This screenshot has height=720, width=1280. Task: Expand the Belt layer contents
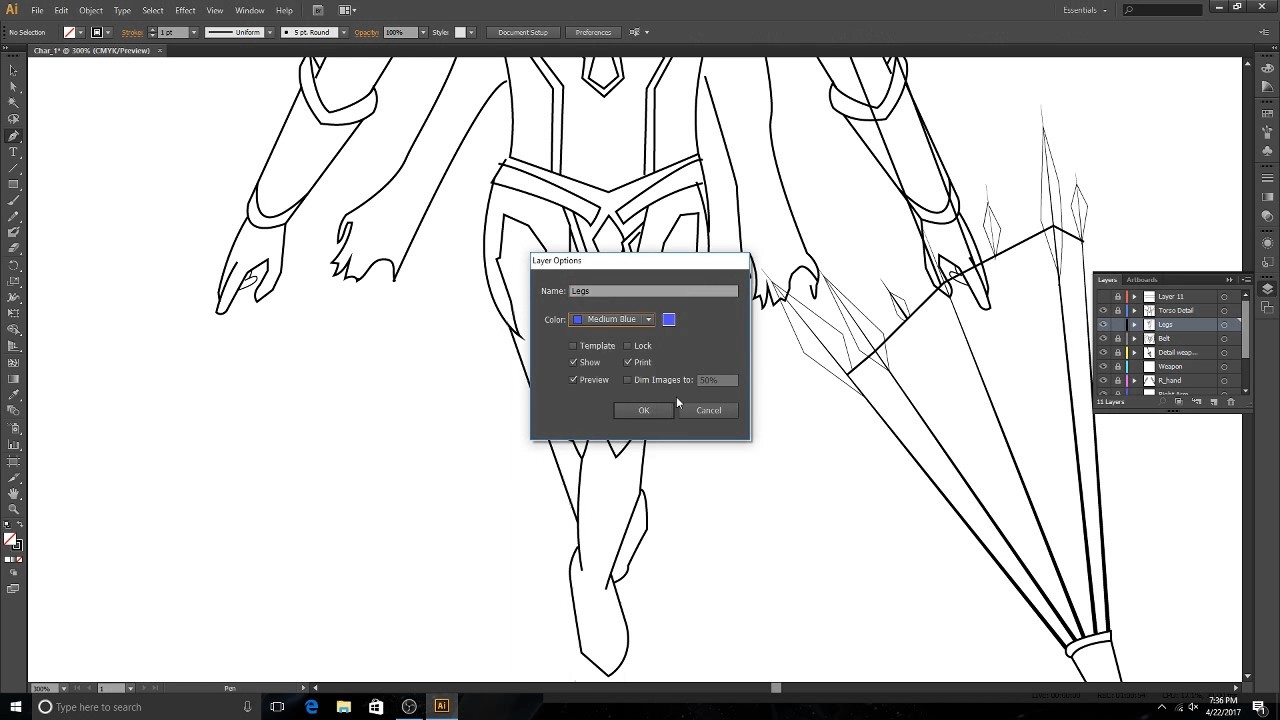(1134, 339)
